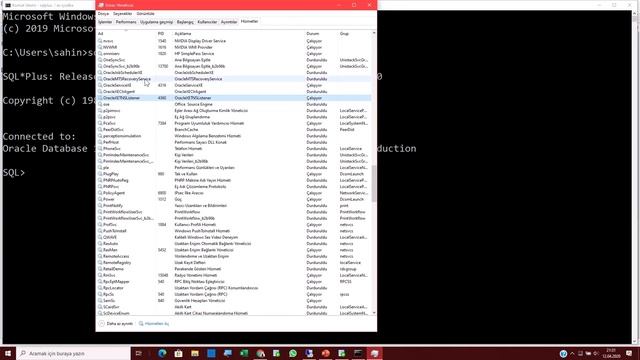Click the icon beside OracleMTSRecoveryService

click(100, 79)
